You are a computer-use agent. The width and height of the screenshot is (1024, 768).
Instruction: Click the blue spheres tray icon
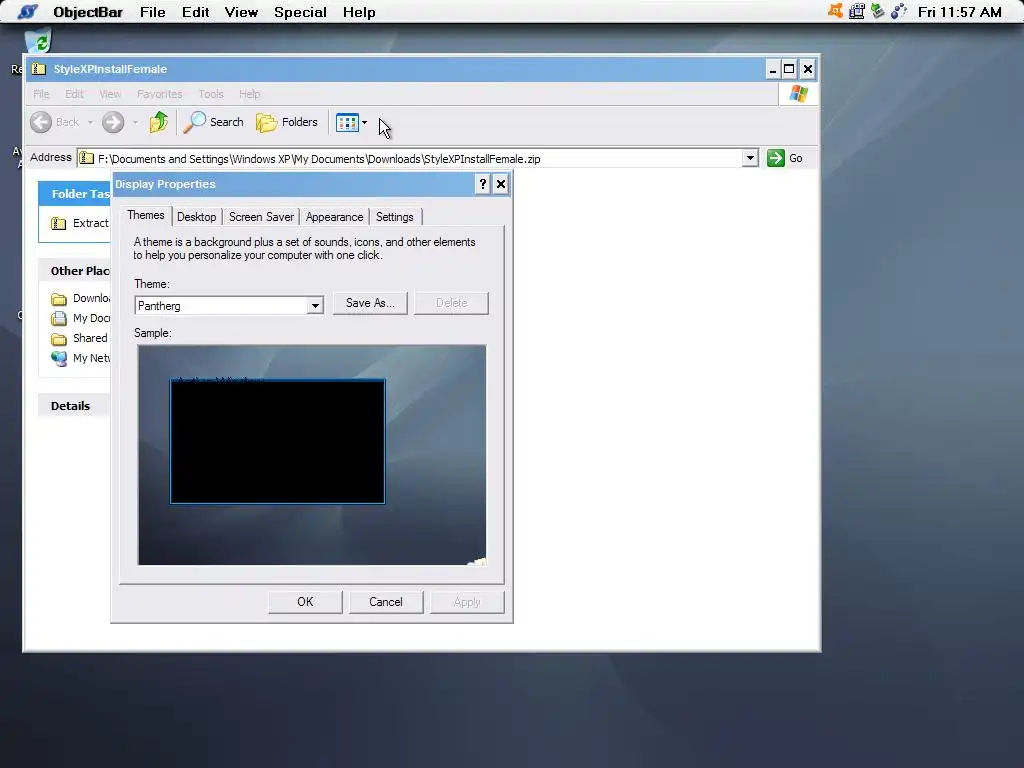tap(899, 11)
